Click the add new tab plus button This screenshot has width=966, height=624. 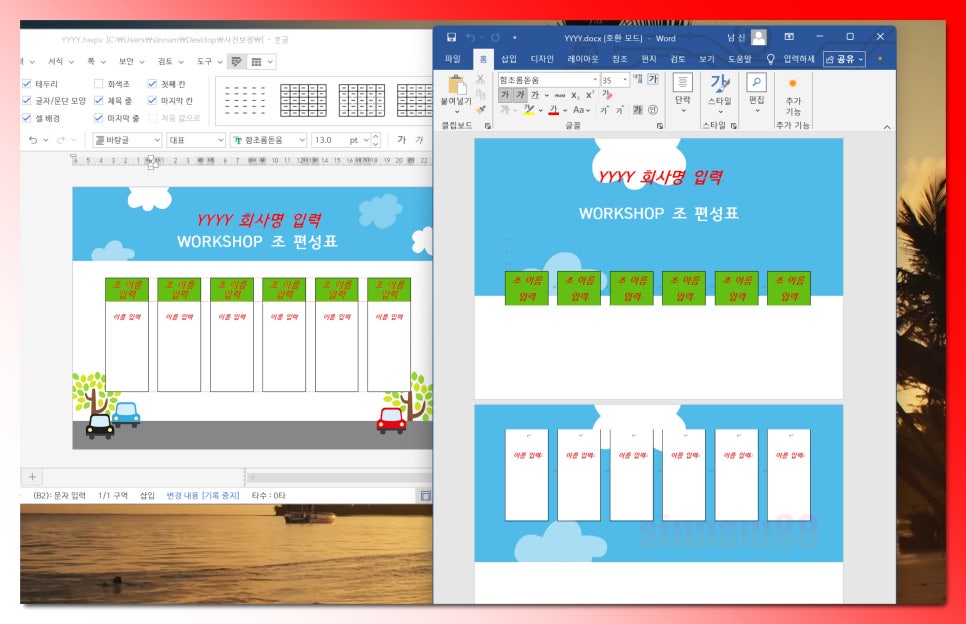click(32, 477)
